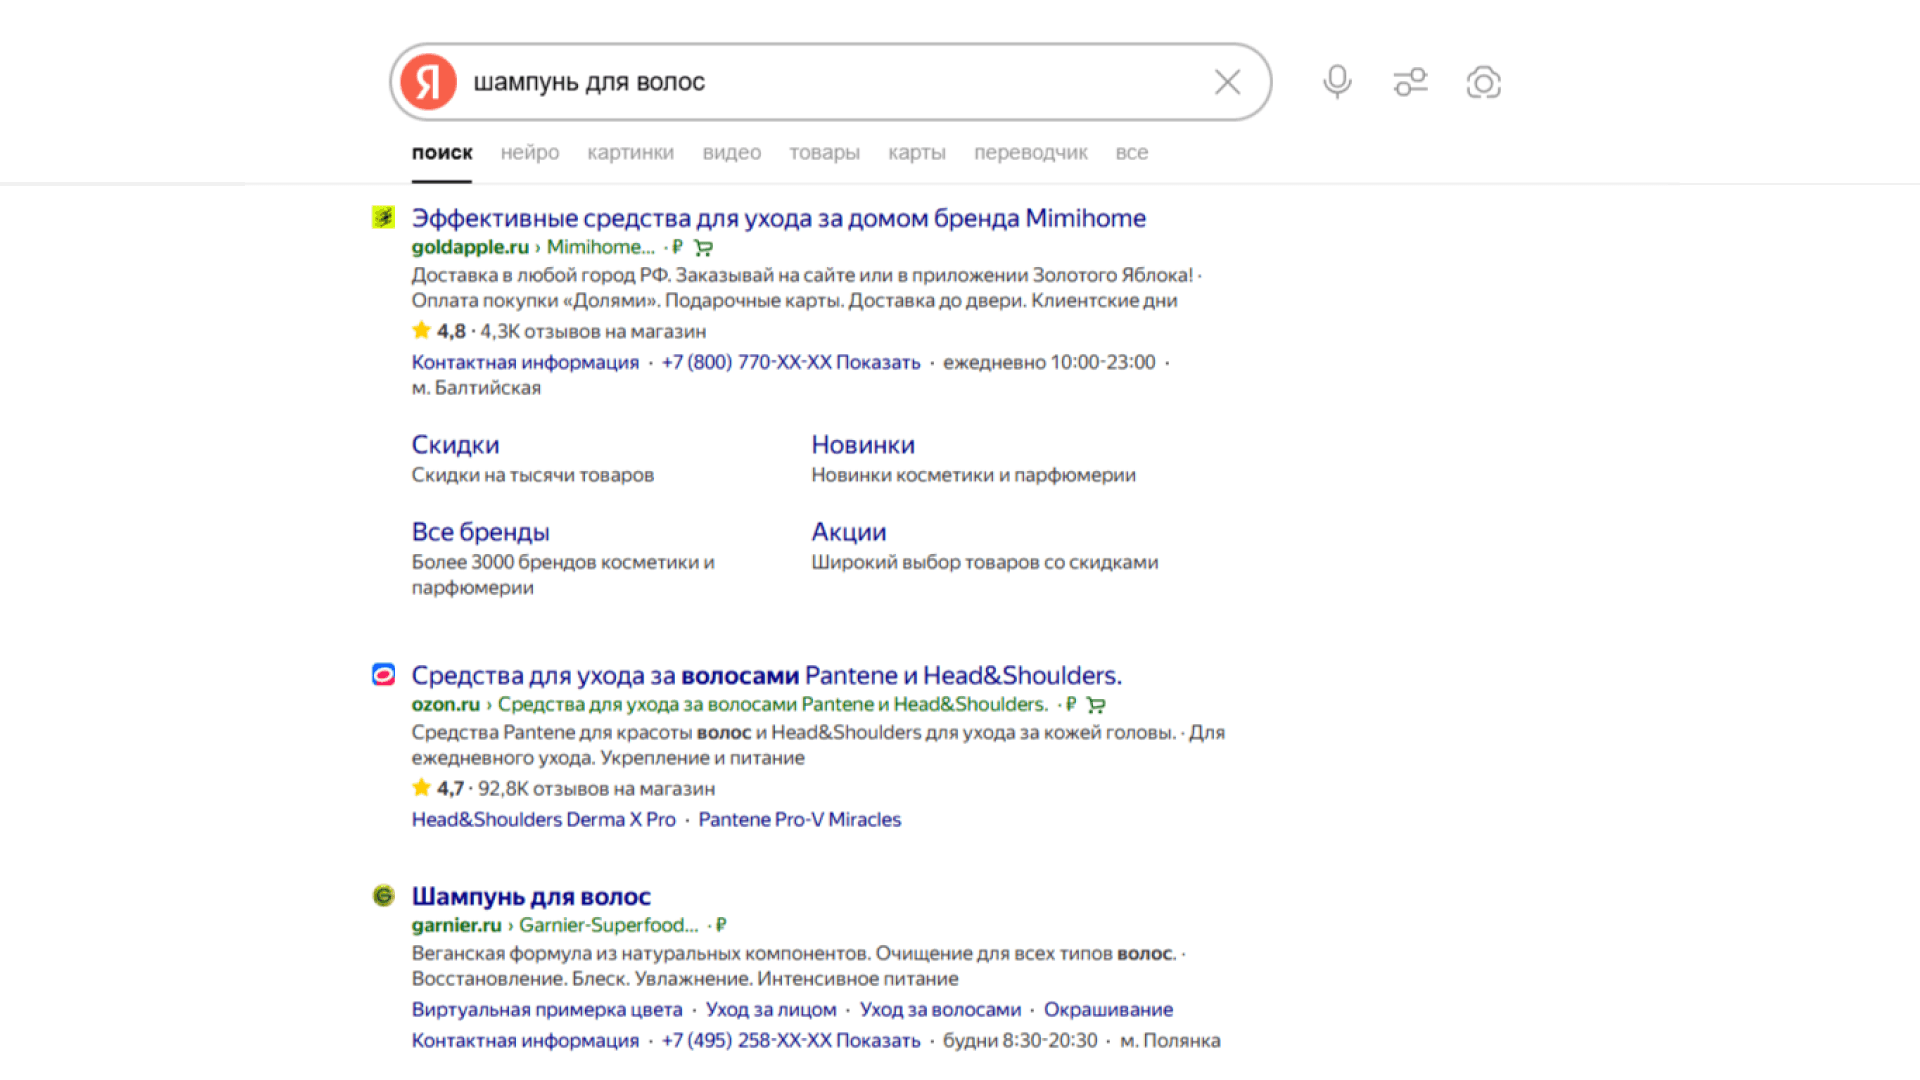This screenshot has height=1080, width=1920.
Task: Open the все tab
Action: pyautogui.click(x=1131, y=153)
